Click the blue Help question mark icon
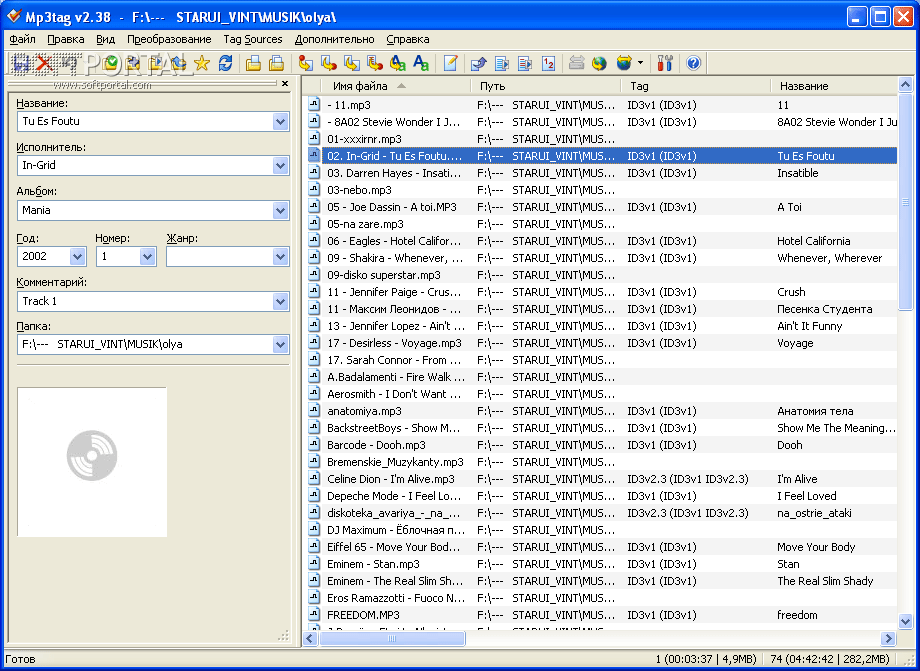The height and width of the screenshot is (671, 920). coord(694,63)
